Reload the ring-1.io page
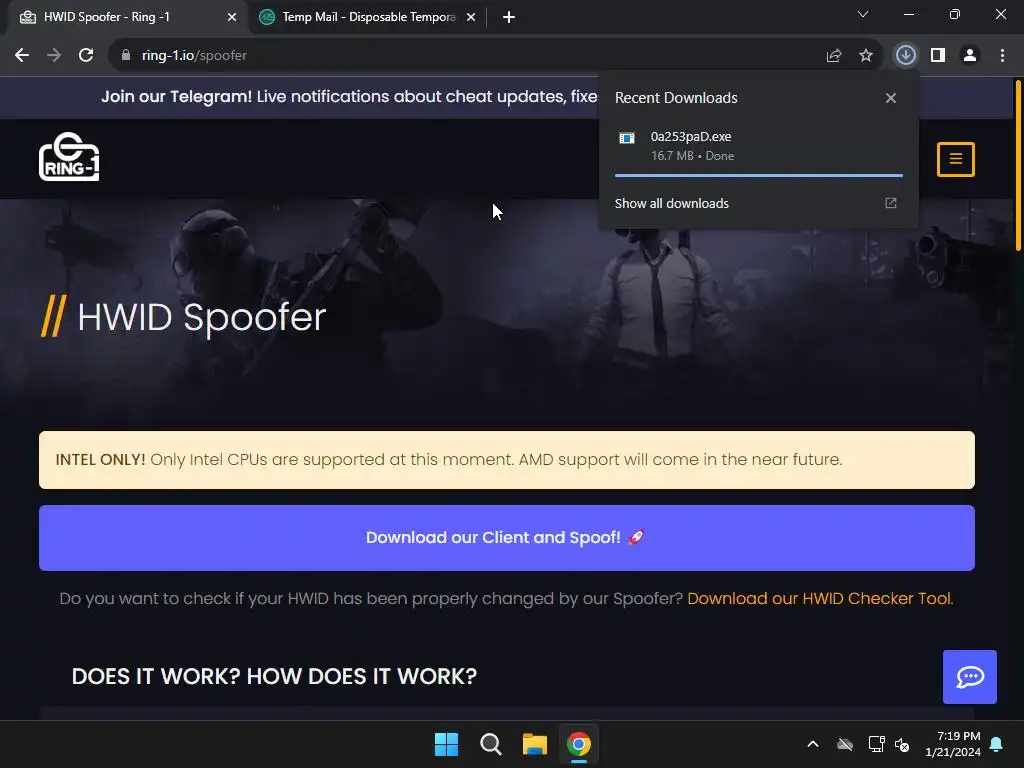Viewport: 1024px width, 768px height. pyautogui.click(x=86, y=56)
